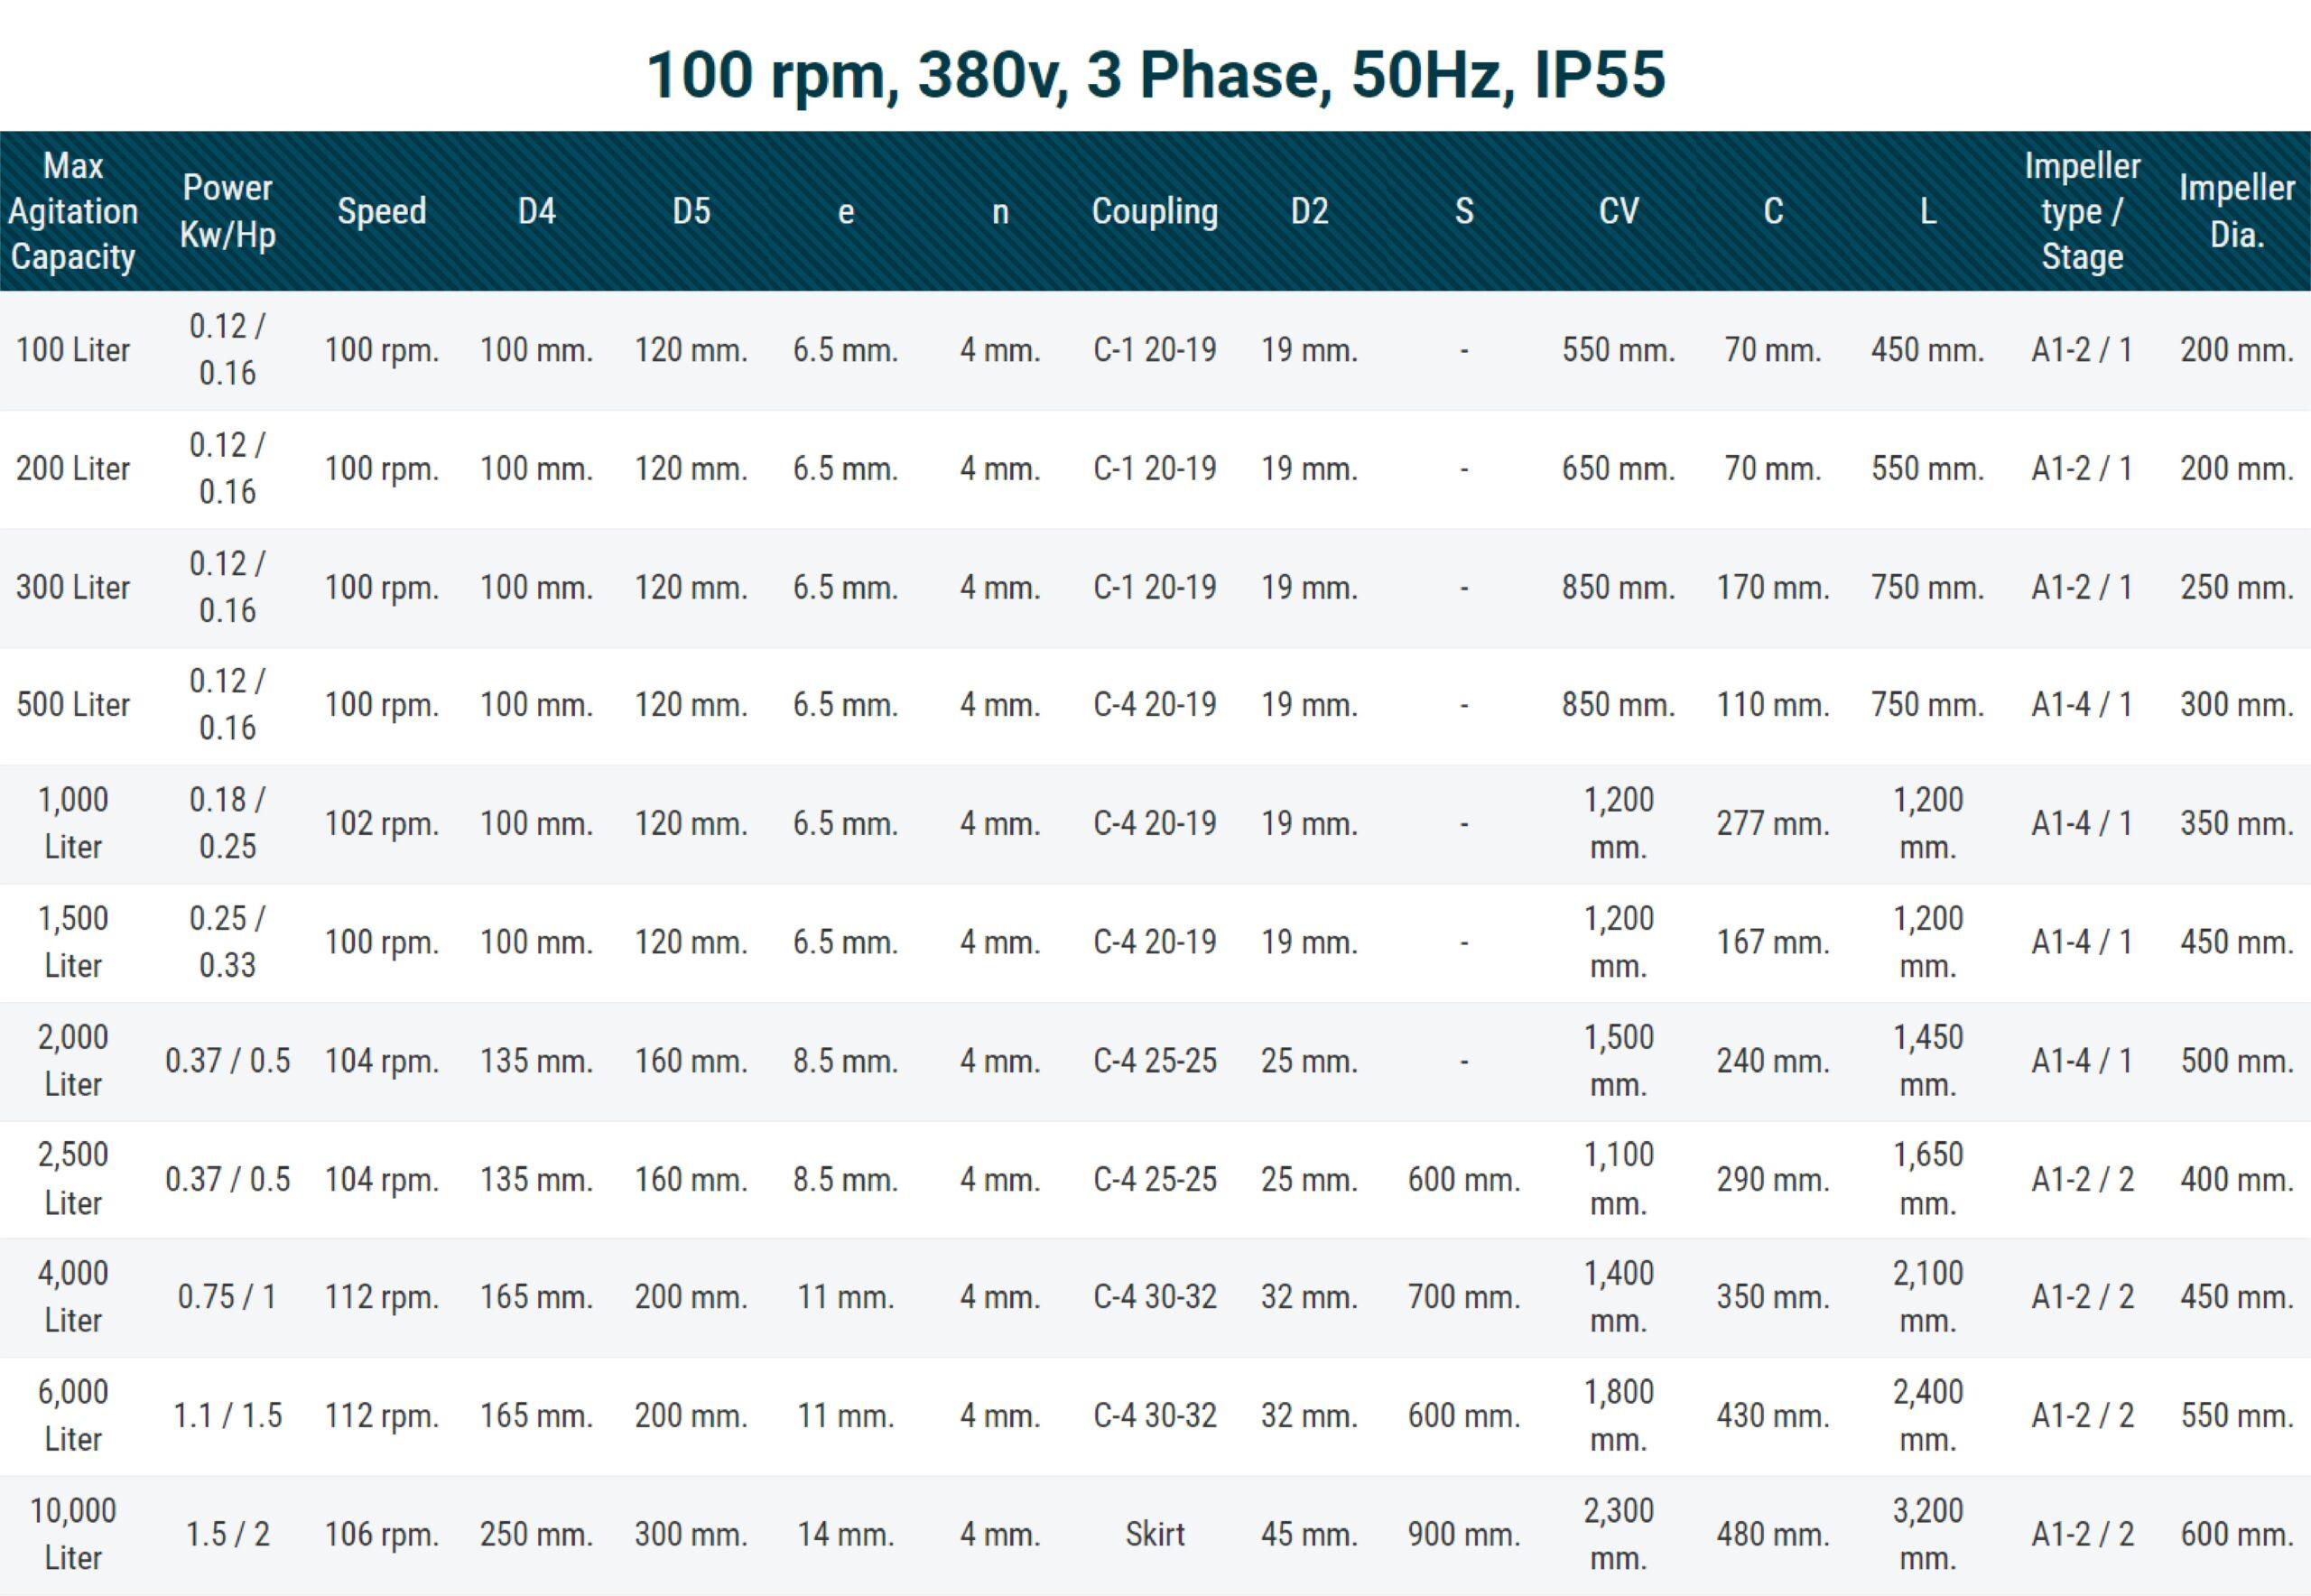Viewport: 2311px width, 1596px height.
Task: Click the 2,300 mm. CV value
Action: pyautogui.click(x=1618, y=1533)
